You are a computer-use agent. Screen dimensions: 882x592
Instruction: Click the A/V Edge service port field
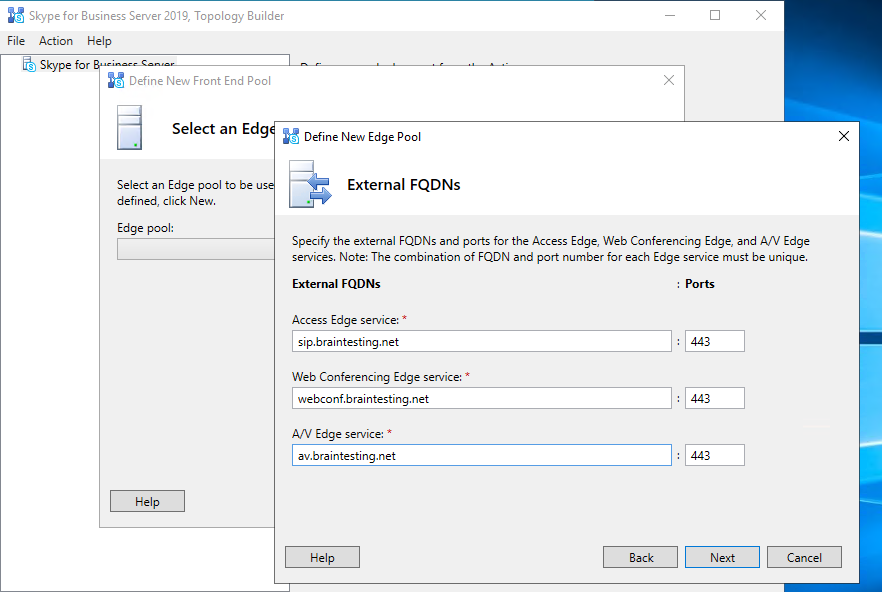(714, 456)
